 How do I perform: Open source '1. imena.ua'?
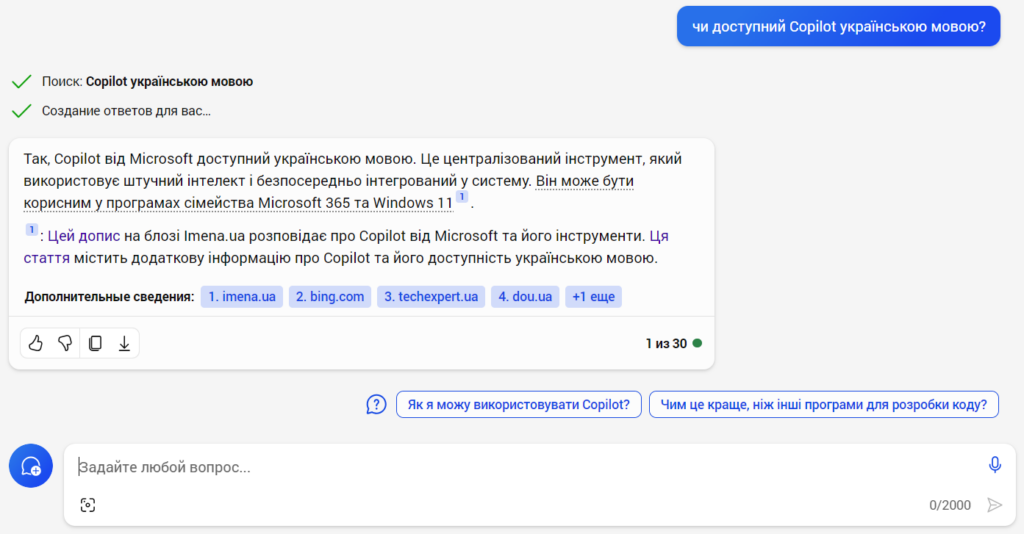(x=242, y=296)
